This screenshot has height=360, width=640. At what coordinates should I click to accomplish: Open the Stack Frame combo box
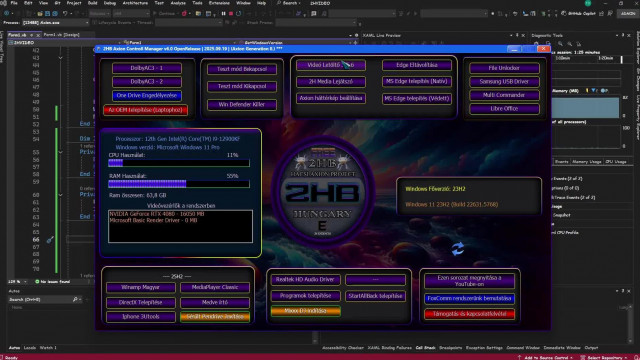(317, 22)
